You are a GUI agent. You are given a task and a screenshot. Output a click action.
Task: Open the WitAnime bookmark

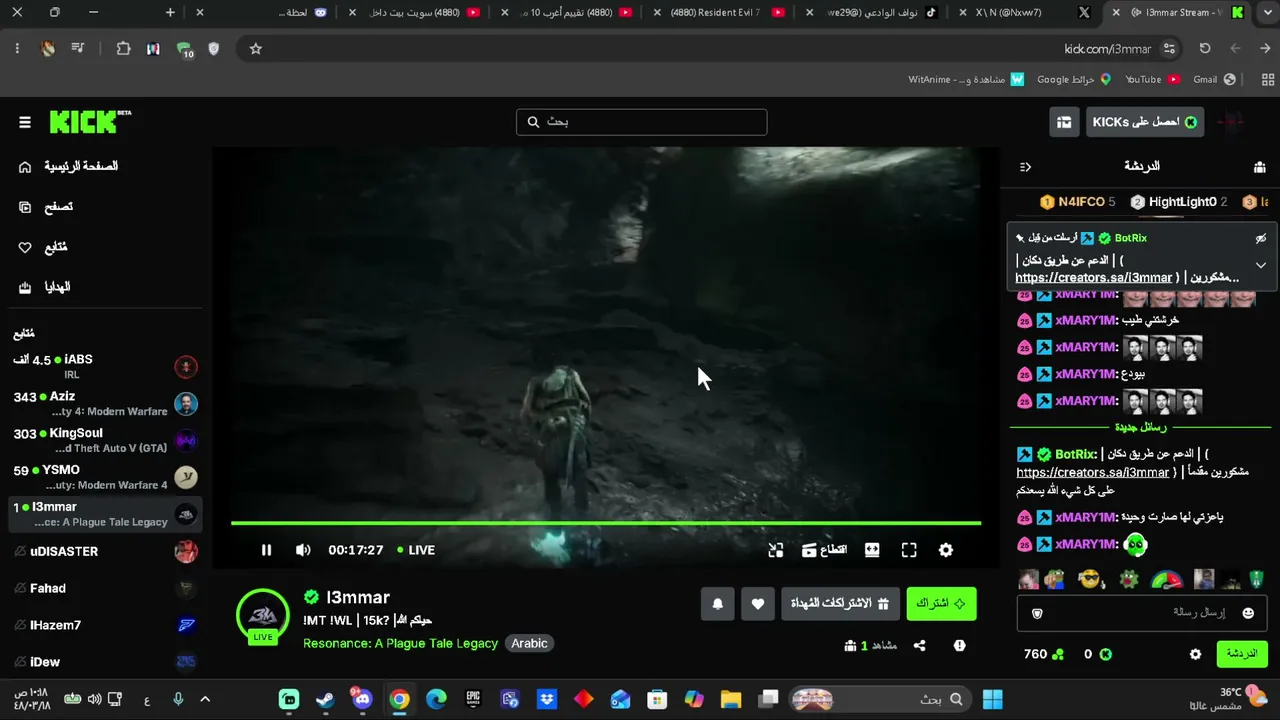[x=966, y=79]
